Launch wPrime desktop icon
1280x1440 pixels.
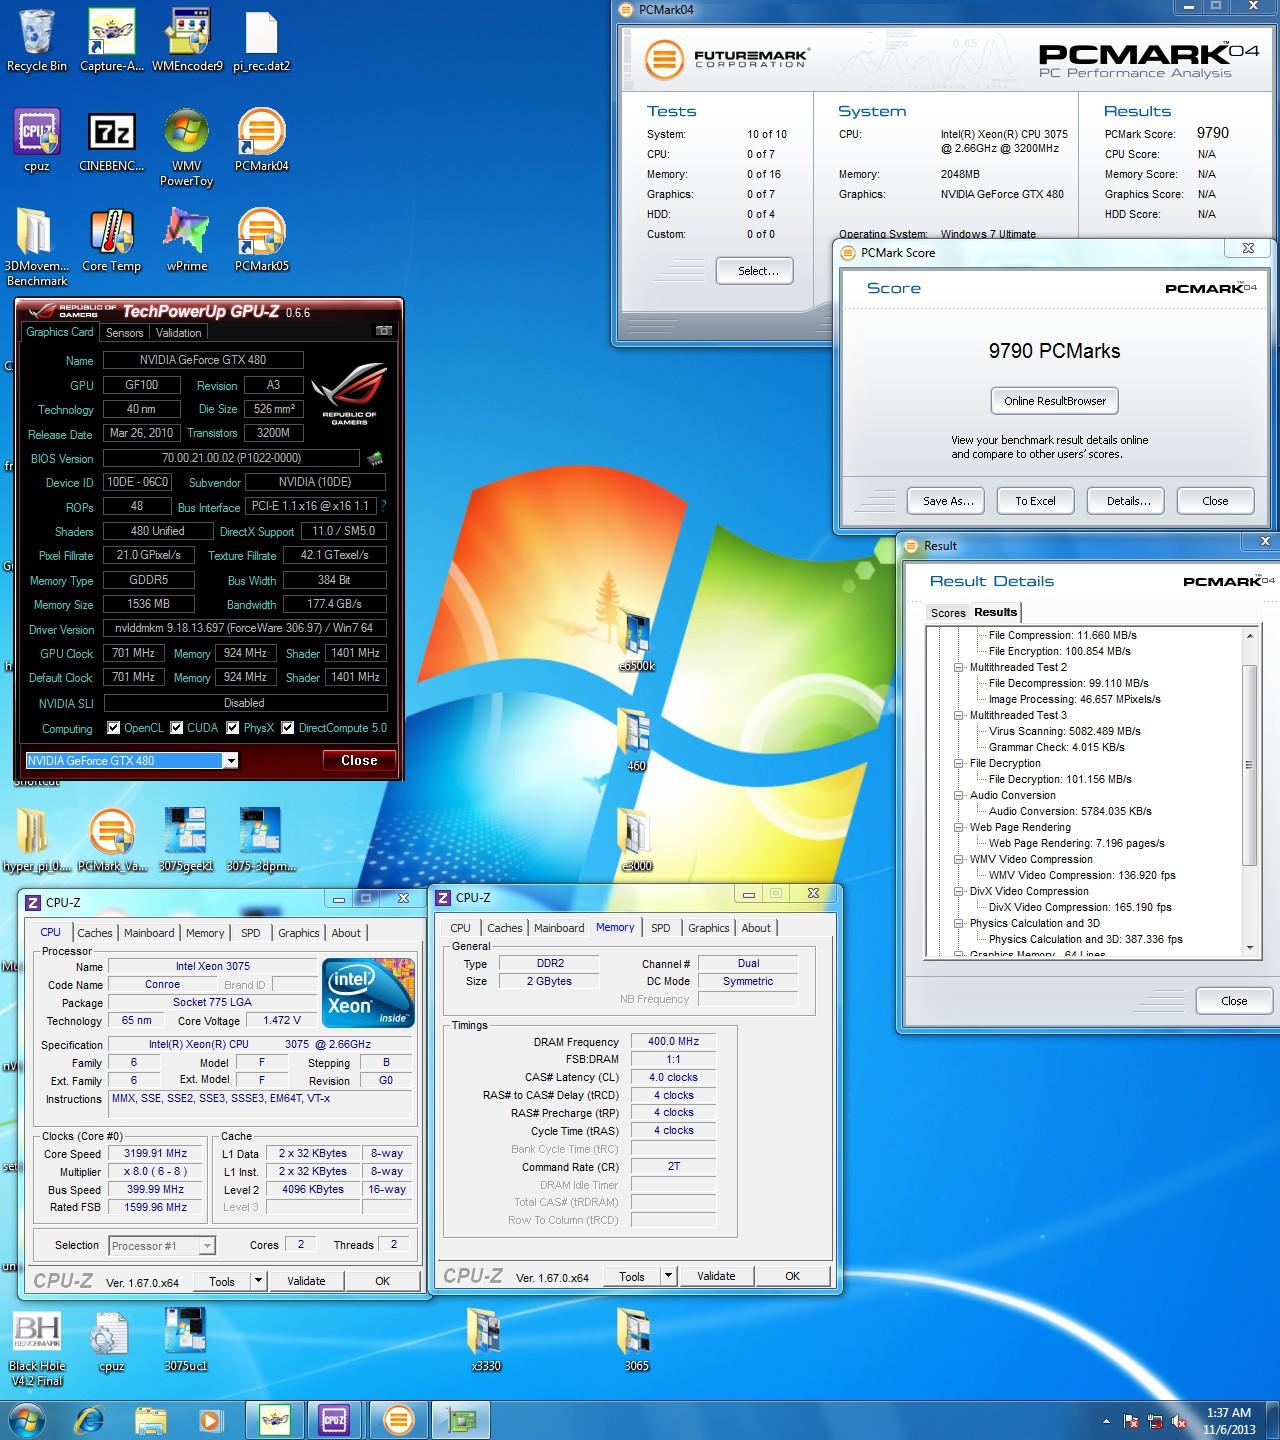187,240
